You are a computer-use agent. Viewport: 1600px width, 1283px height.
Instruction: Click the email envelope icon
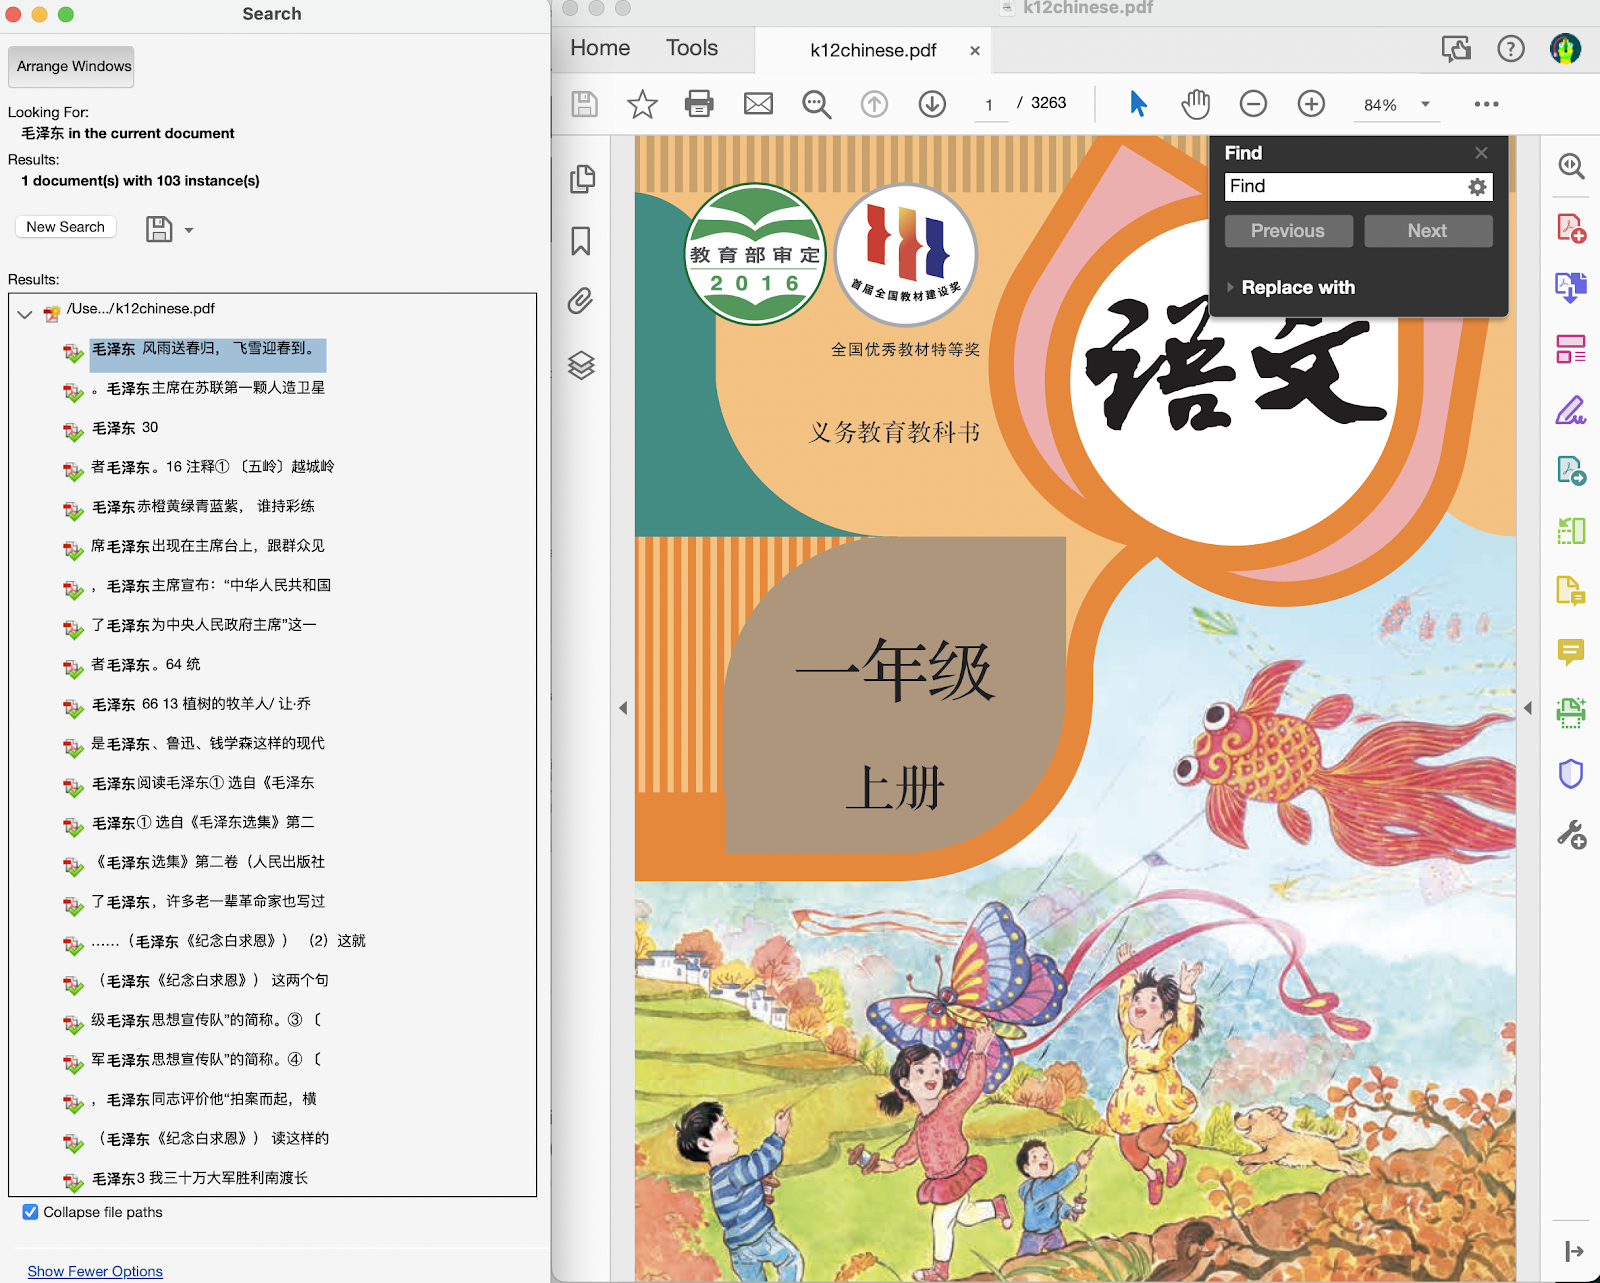click(x=758, y=104)
